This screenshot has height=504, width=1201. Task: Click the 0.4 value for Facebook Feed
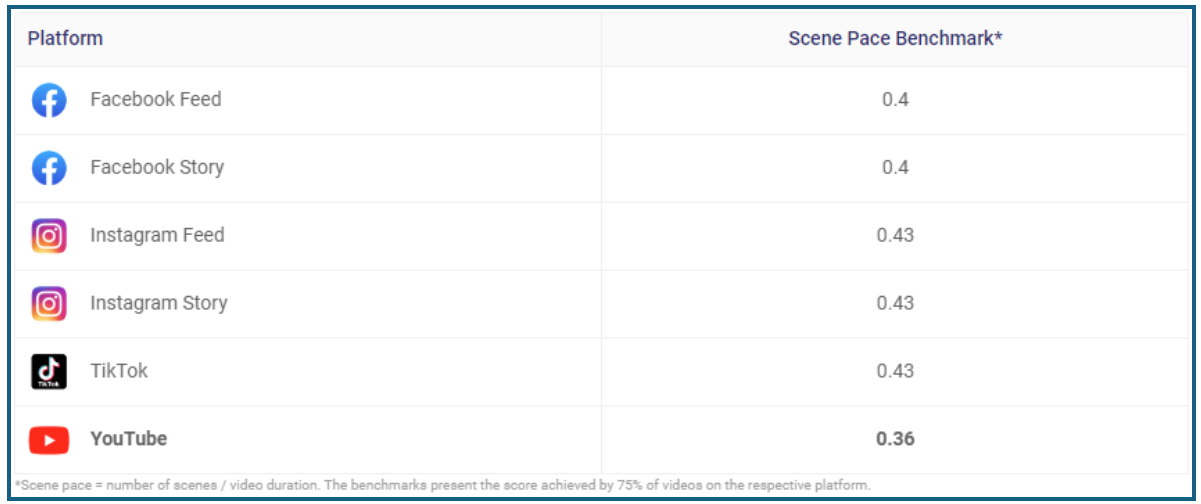tap(895, 100)
